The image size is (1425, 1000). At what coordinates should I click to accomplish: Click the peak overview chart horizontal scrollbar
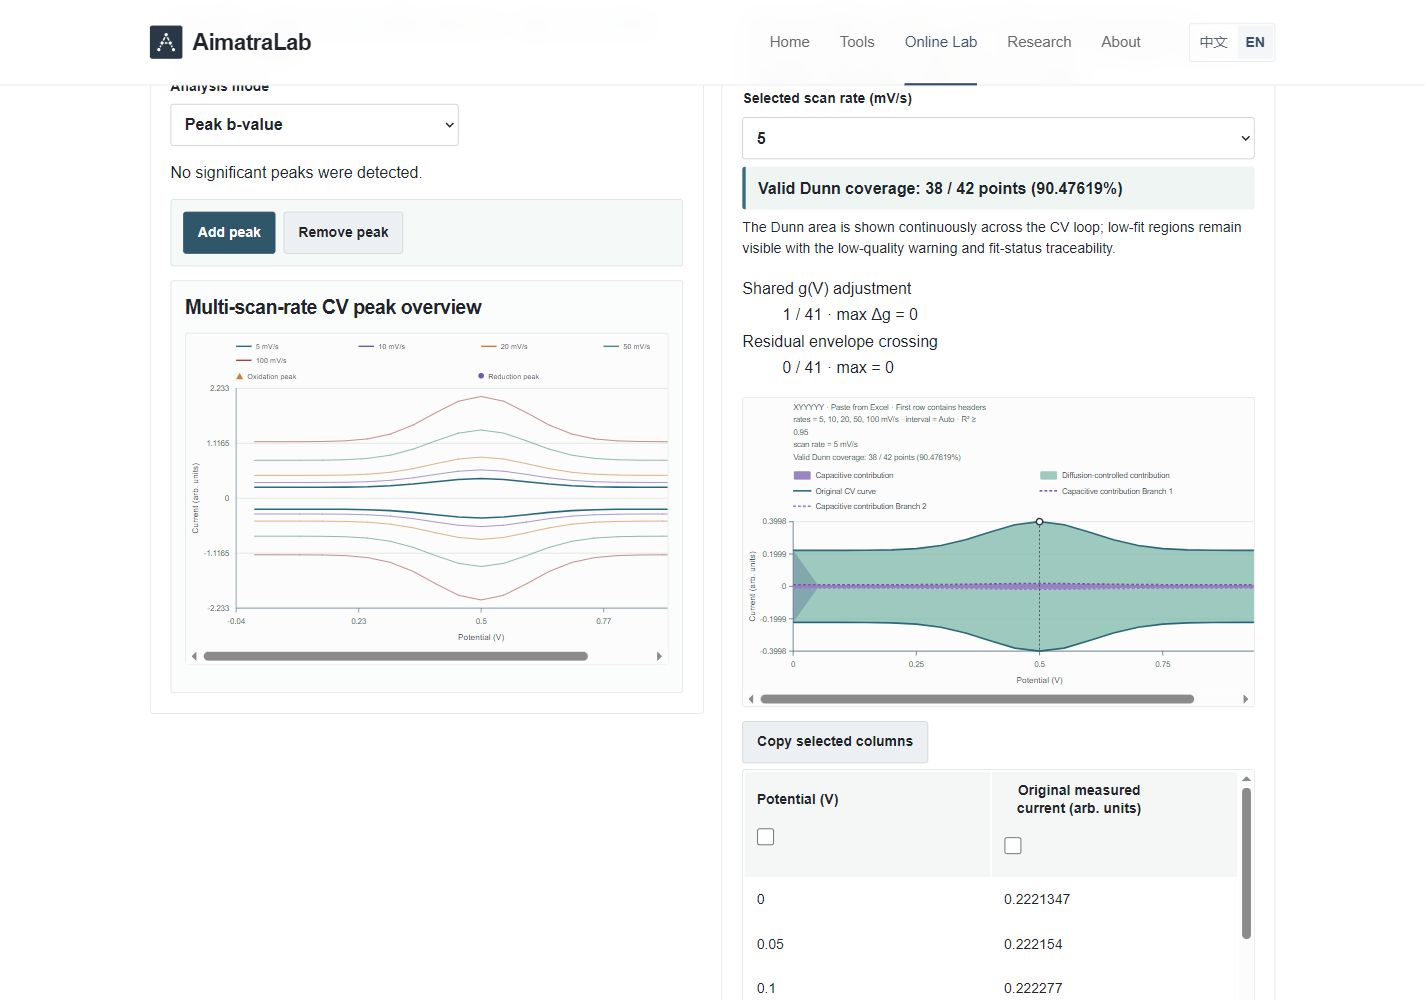(x=395, y=657)
